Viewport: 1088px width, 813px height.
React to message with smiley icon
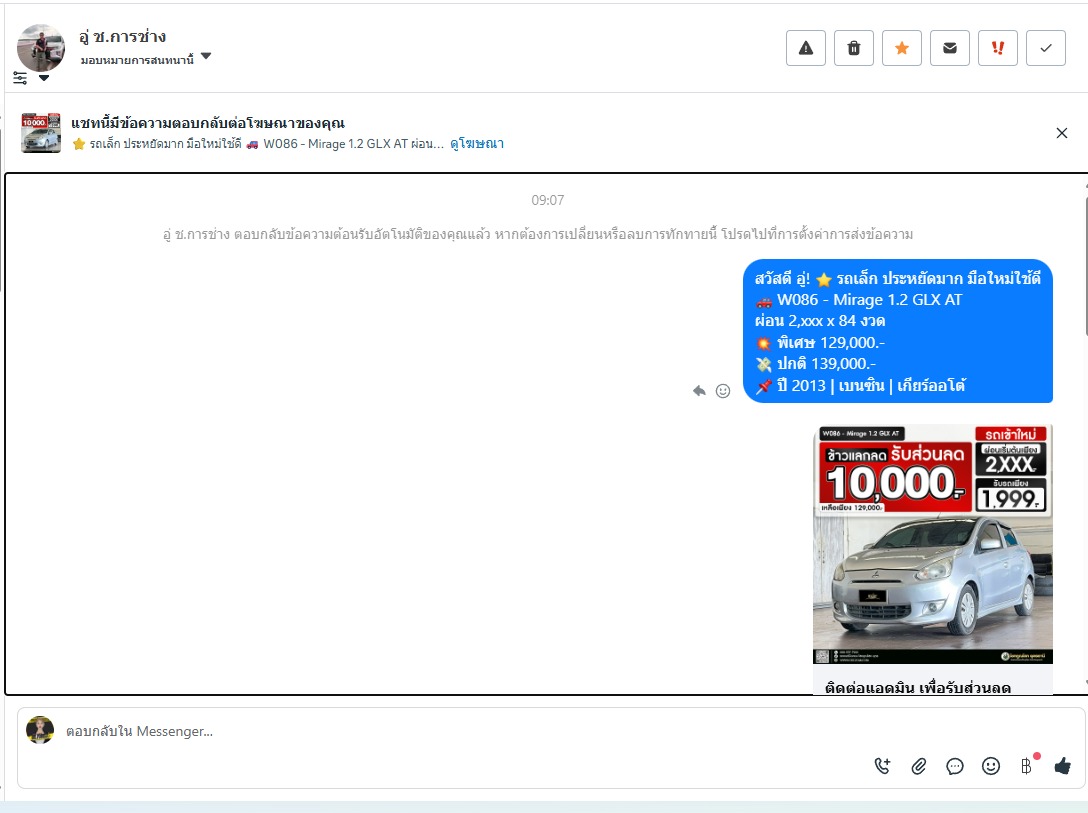722,391
